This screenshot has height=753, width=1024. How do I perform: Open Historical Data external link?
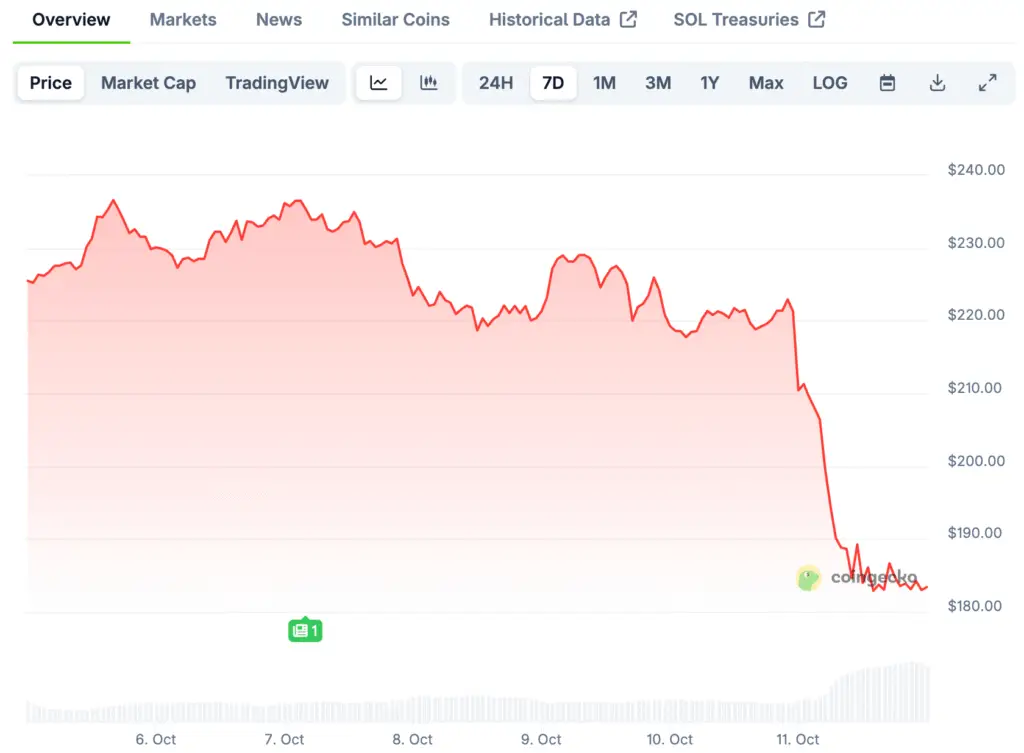click(562, 20)
